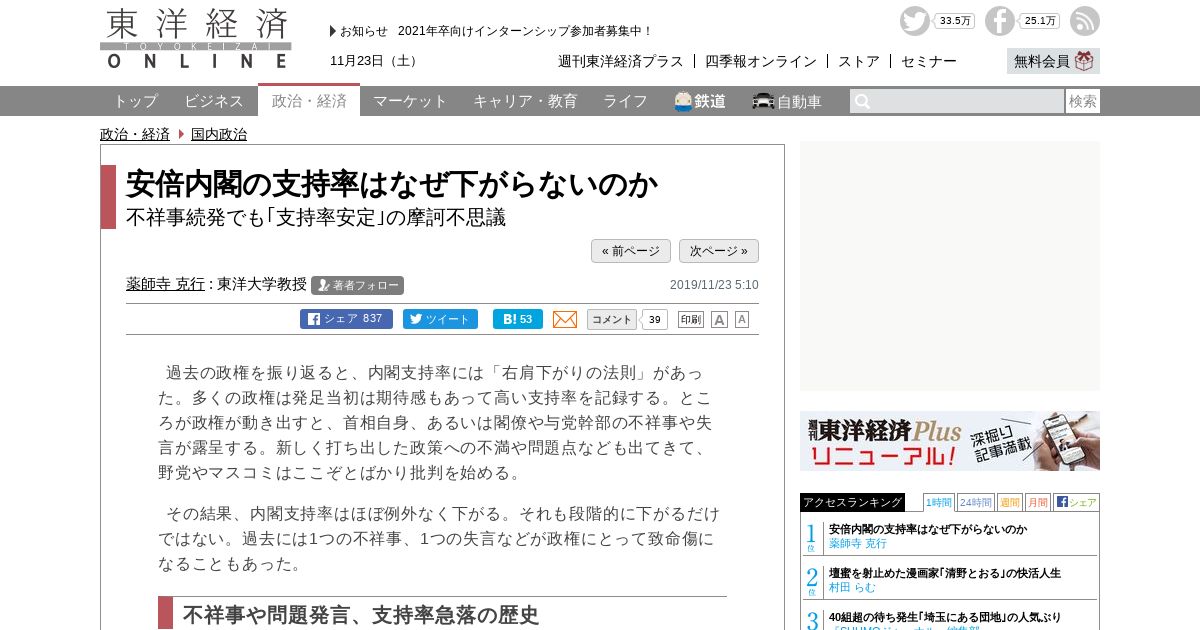The width and height of the screenshot is (1200, 630).
Task: Open ranking article 40組超の待ち発生「埼玉にある団地」
Action: tap(945, 617)
